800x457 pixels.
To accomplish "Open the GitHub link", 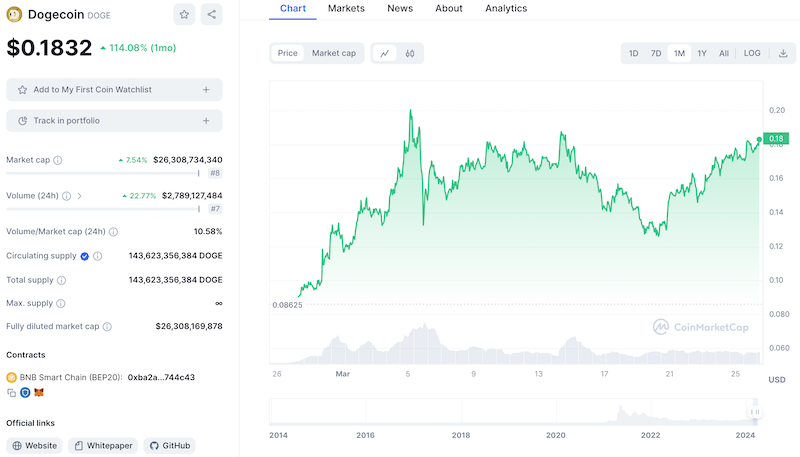I will point(169,446).
